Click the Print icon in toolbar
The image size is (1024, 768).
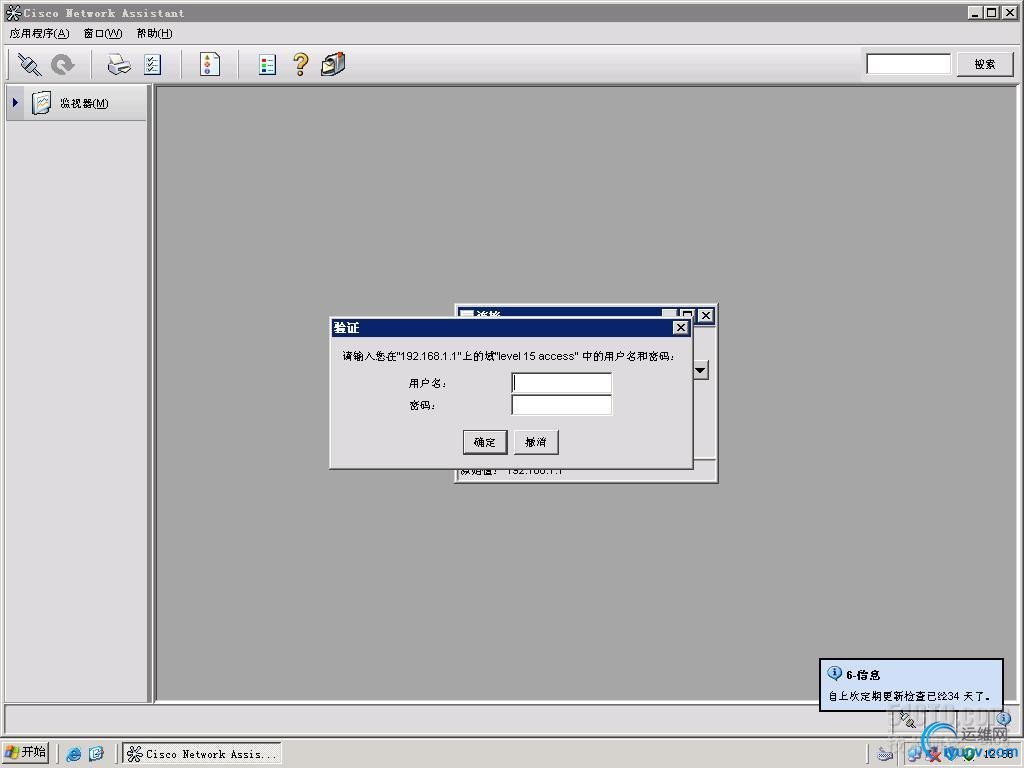[118, 64]
